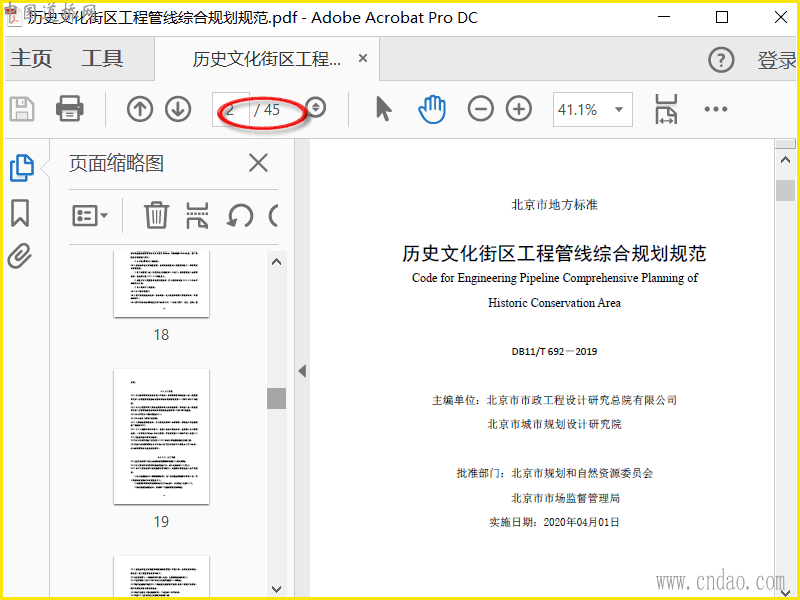Image resolution: width=800 pixels, height=600 pixels.
Task: Select page 18 thumbnail
Action: tap(161, 284)
